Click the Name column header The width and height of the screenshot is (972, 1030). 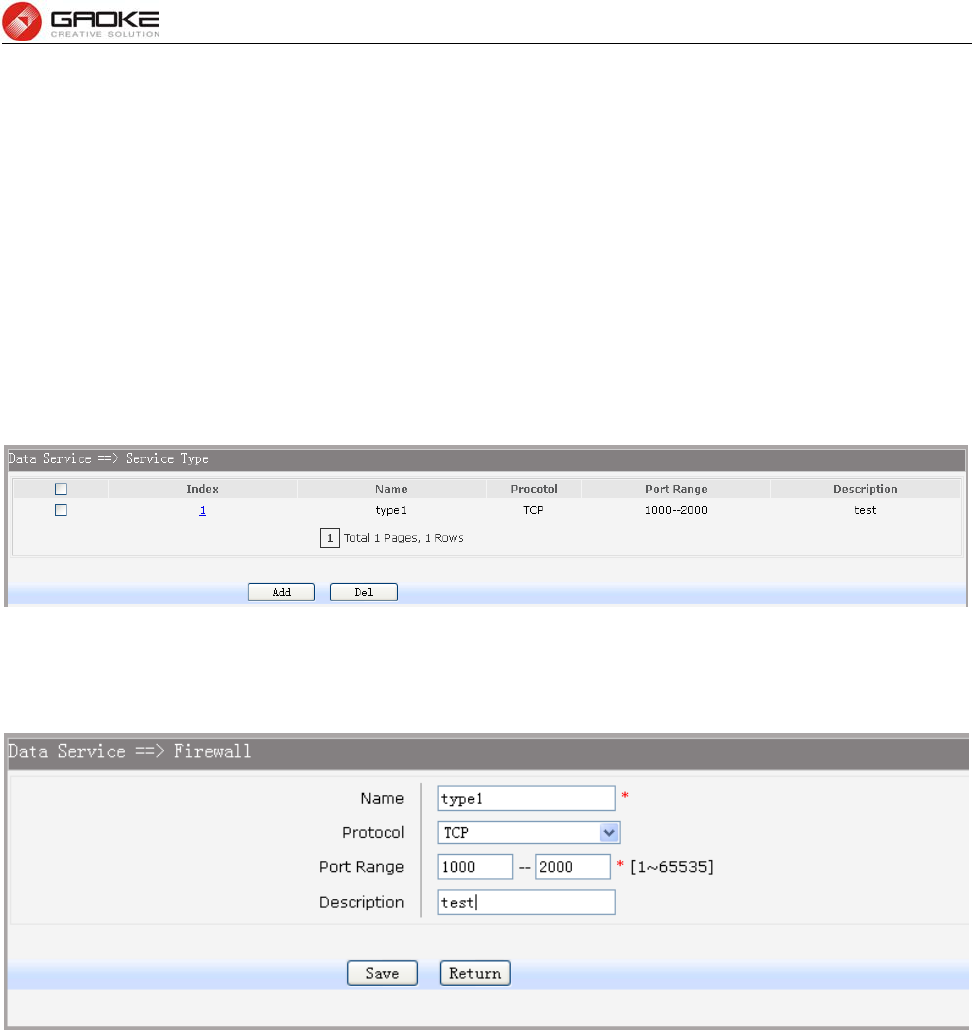click(x=391, y=489)
